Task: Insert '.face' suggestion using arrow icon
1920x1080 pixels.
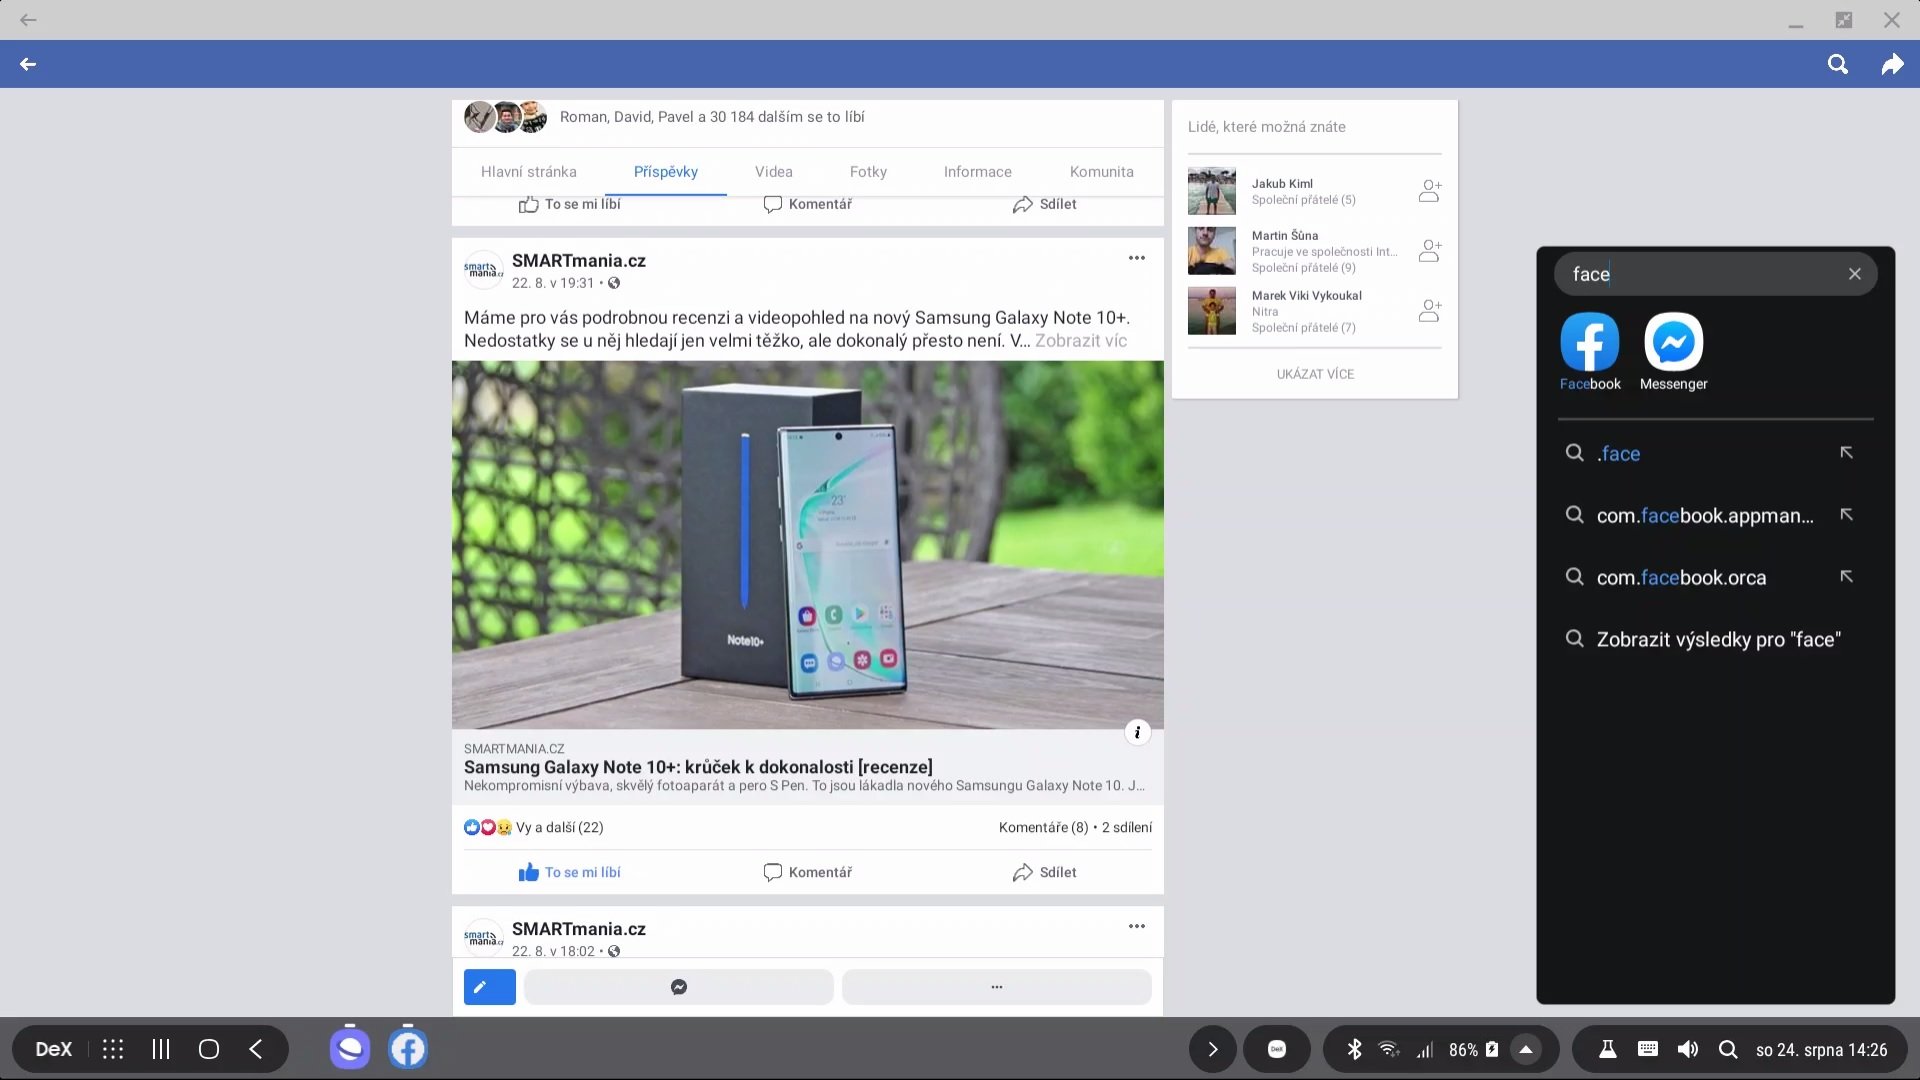Action: point(1847,453)
